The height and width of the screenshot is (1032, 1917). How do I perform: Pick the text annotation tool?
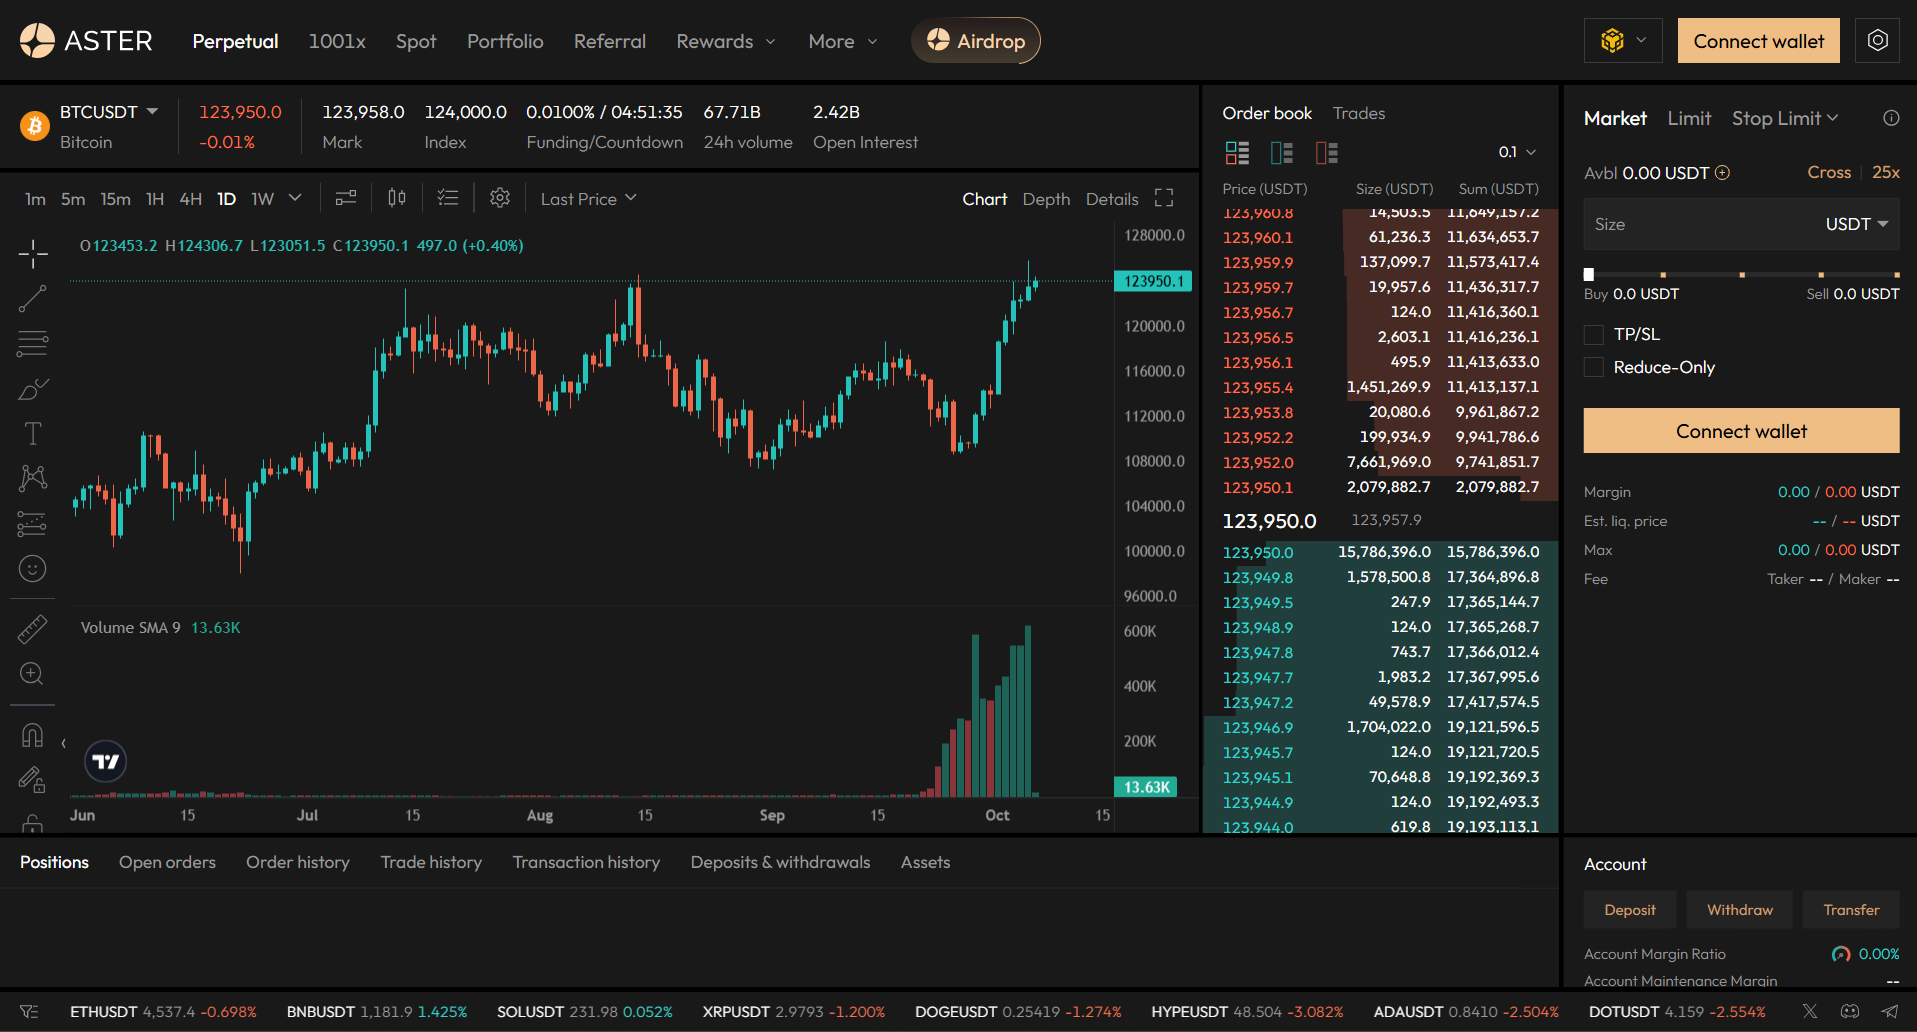[32, 433]
